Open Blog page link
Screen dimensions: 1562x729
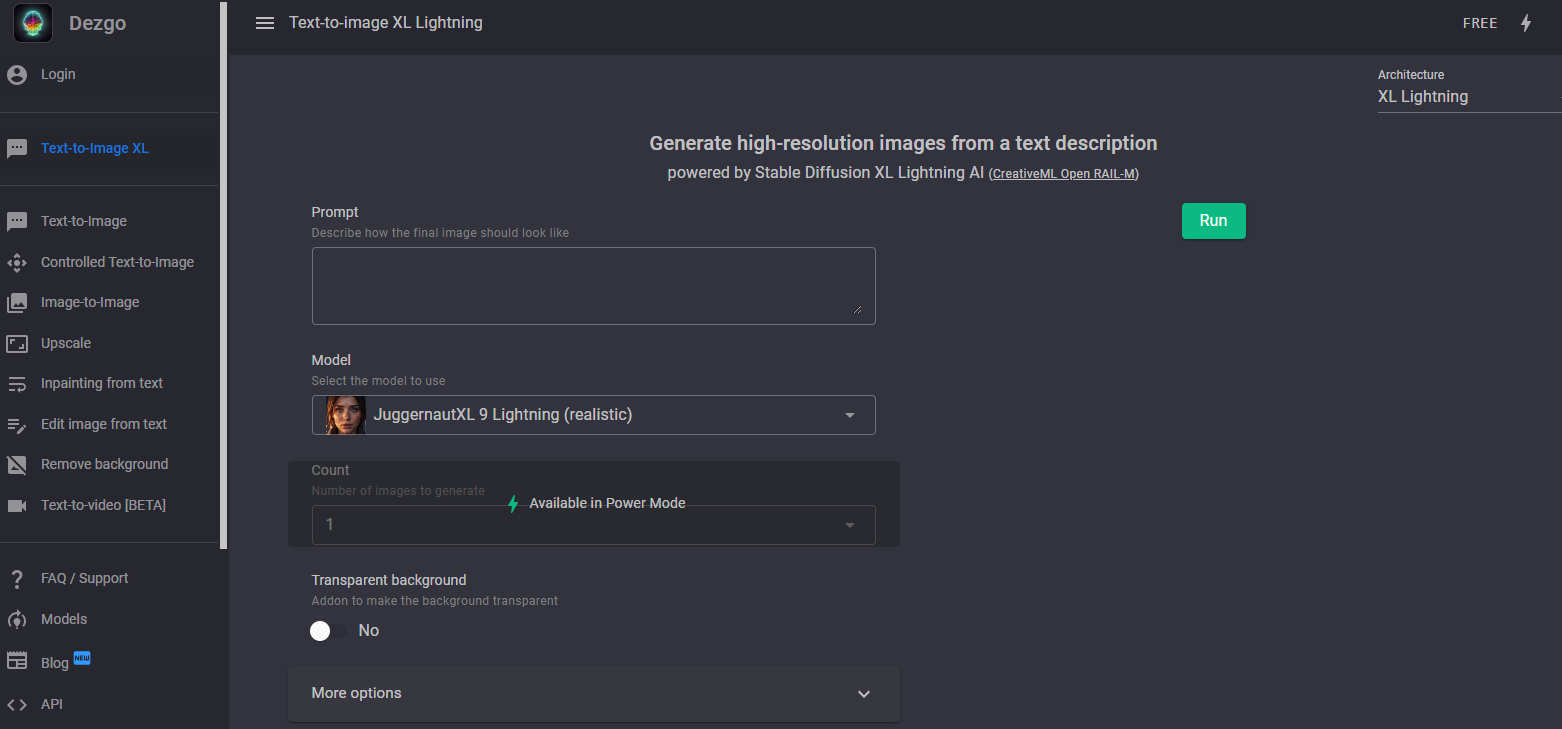click(x=55, y=663)
